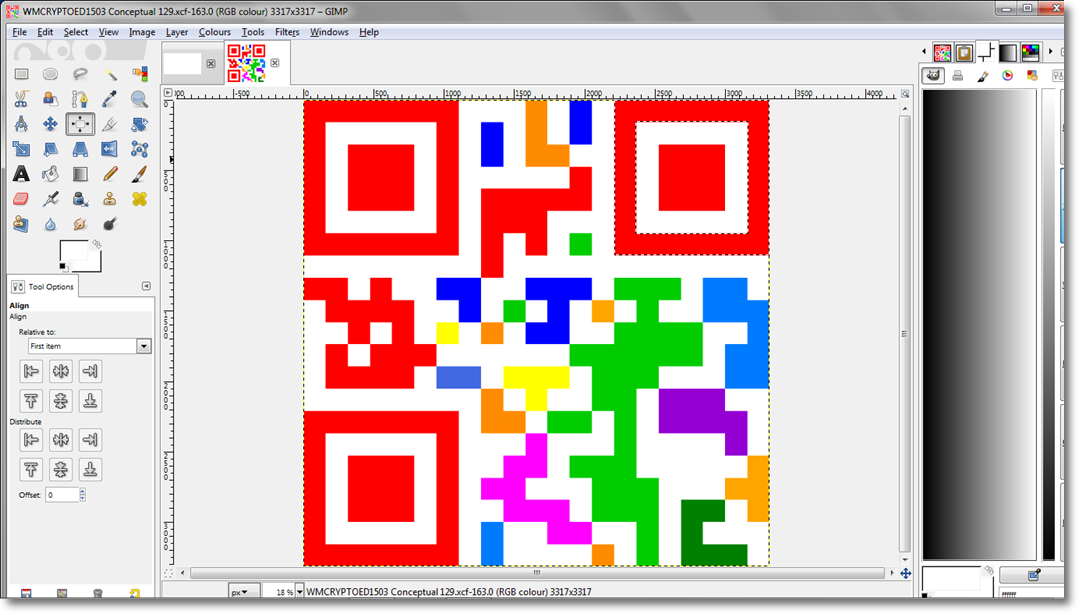1080x615 pixels.
Task: Click the active Alignment tool
Action: pos(80,124)
